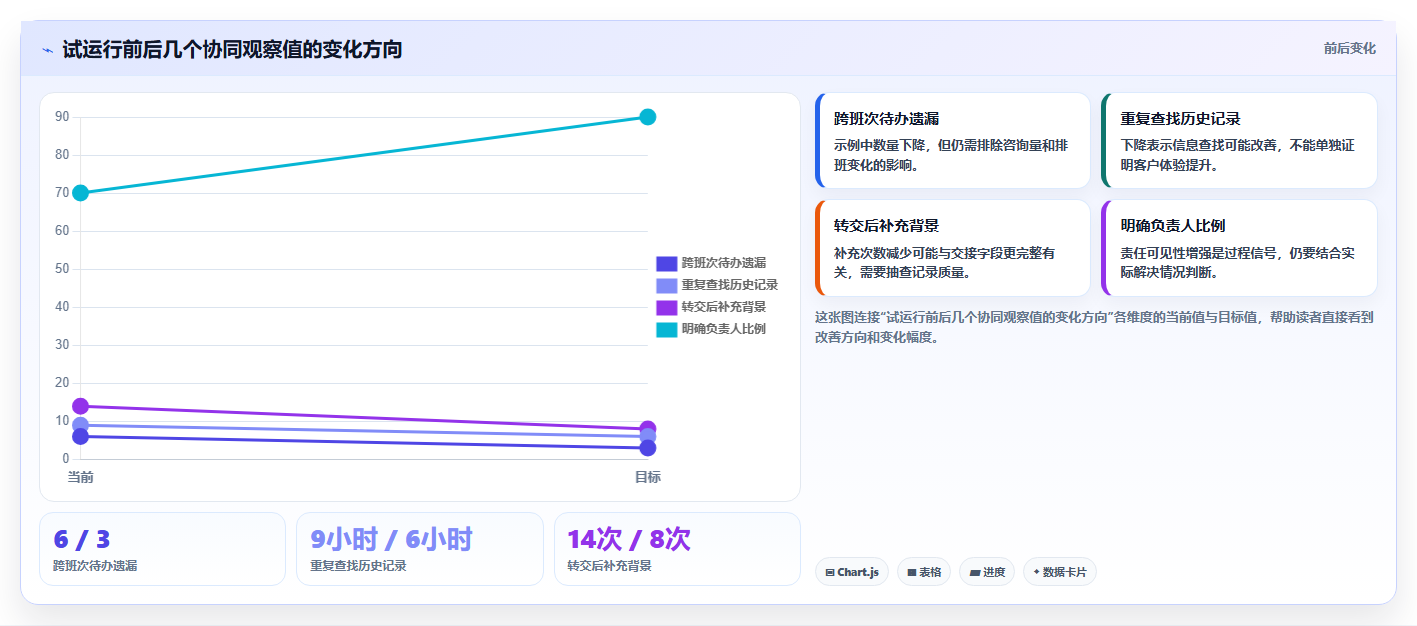This screenshot has height=626, width=1417.
Task: Click the 重复查找历史记录 legend label
Action: (x=730, y=285)
